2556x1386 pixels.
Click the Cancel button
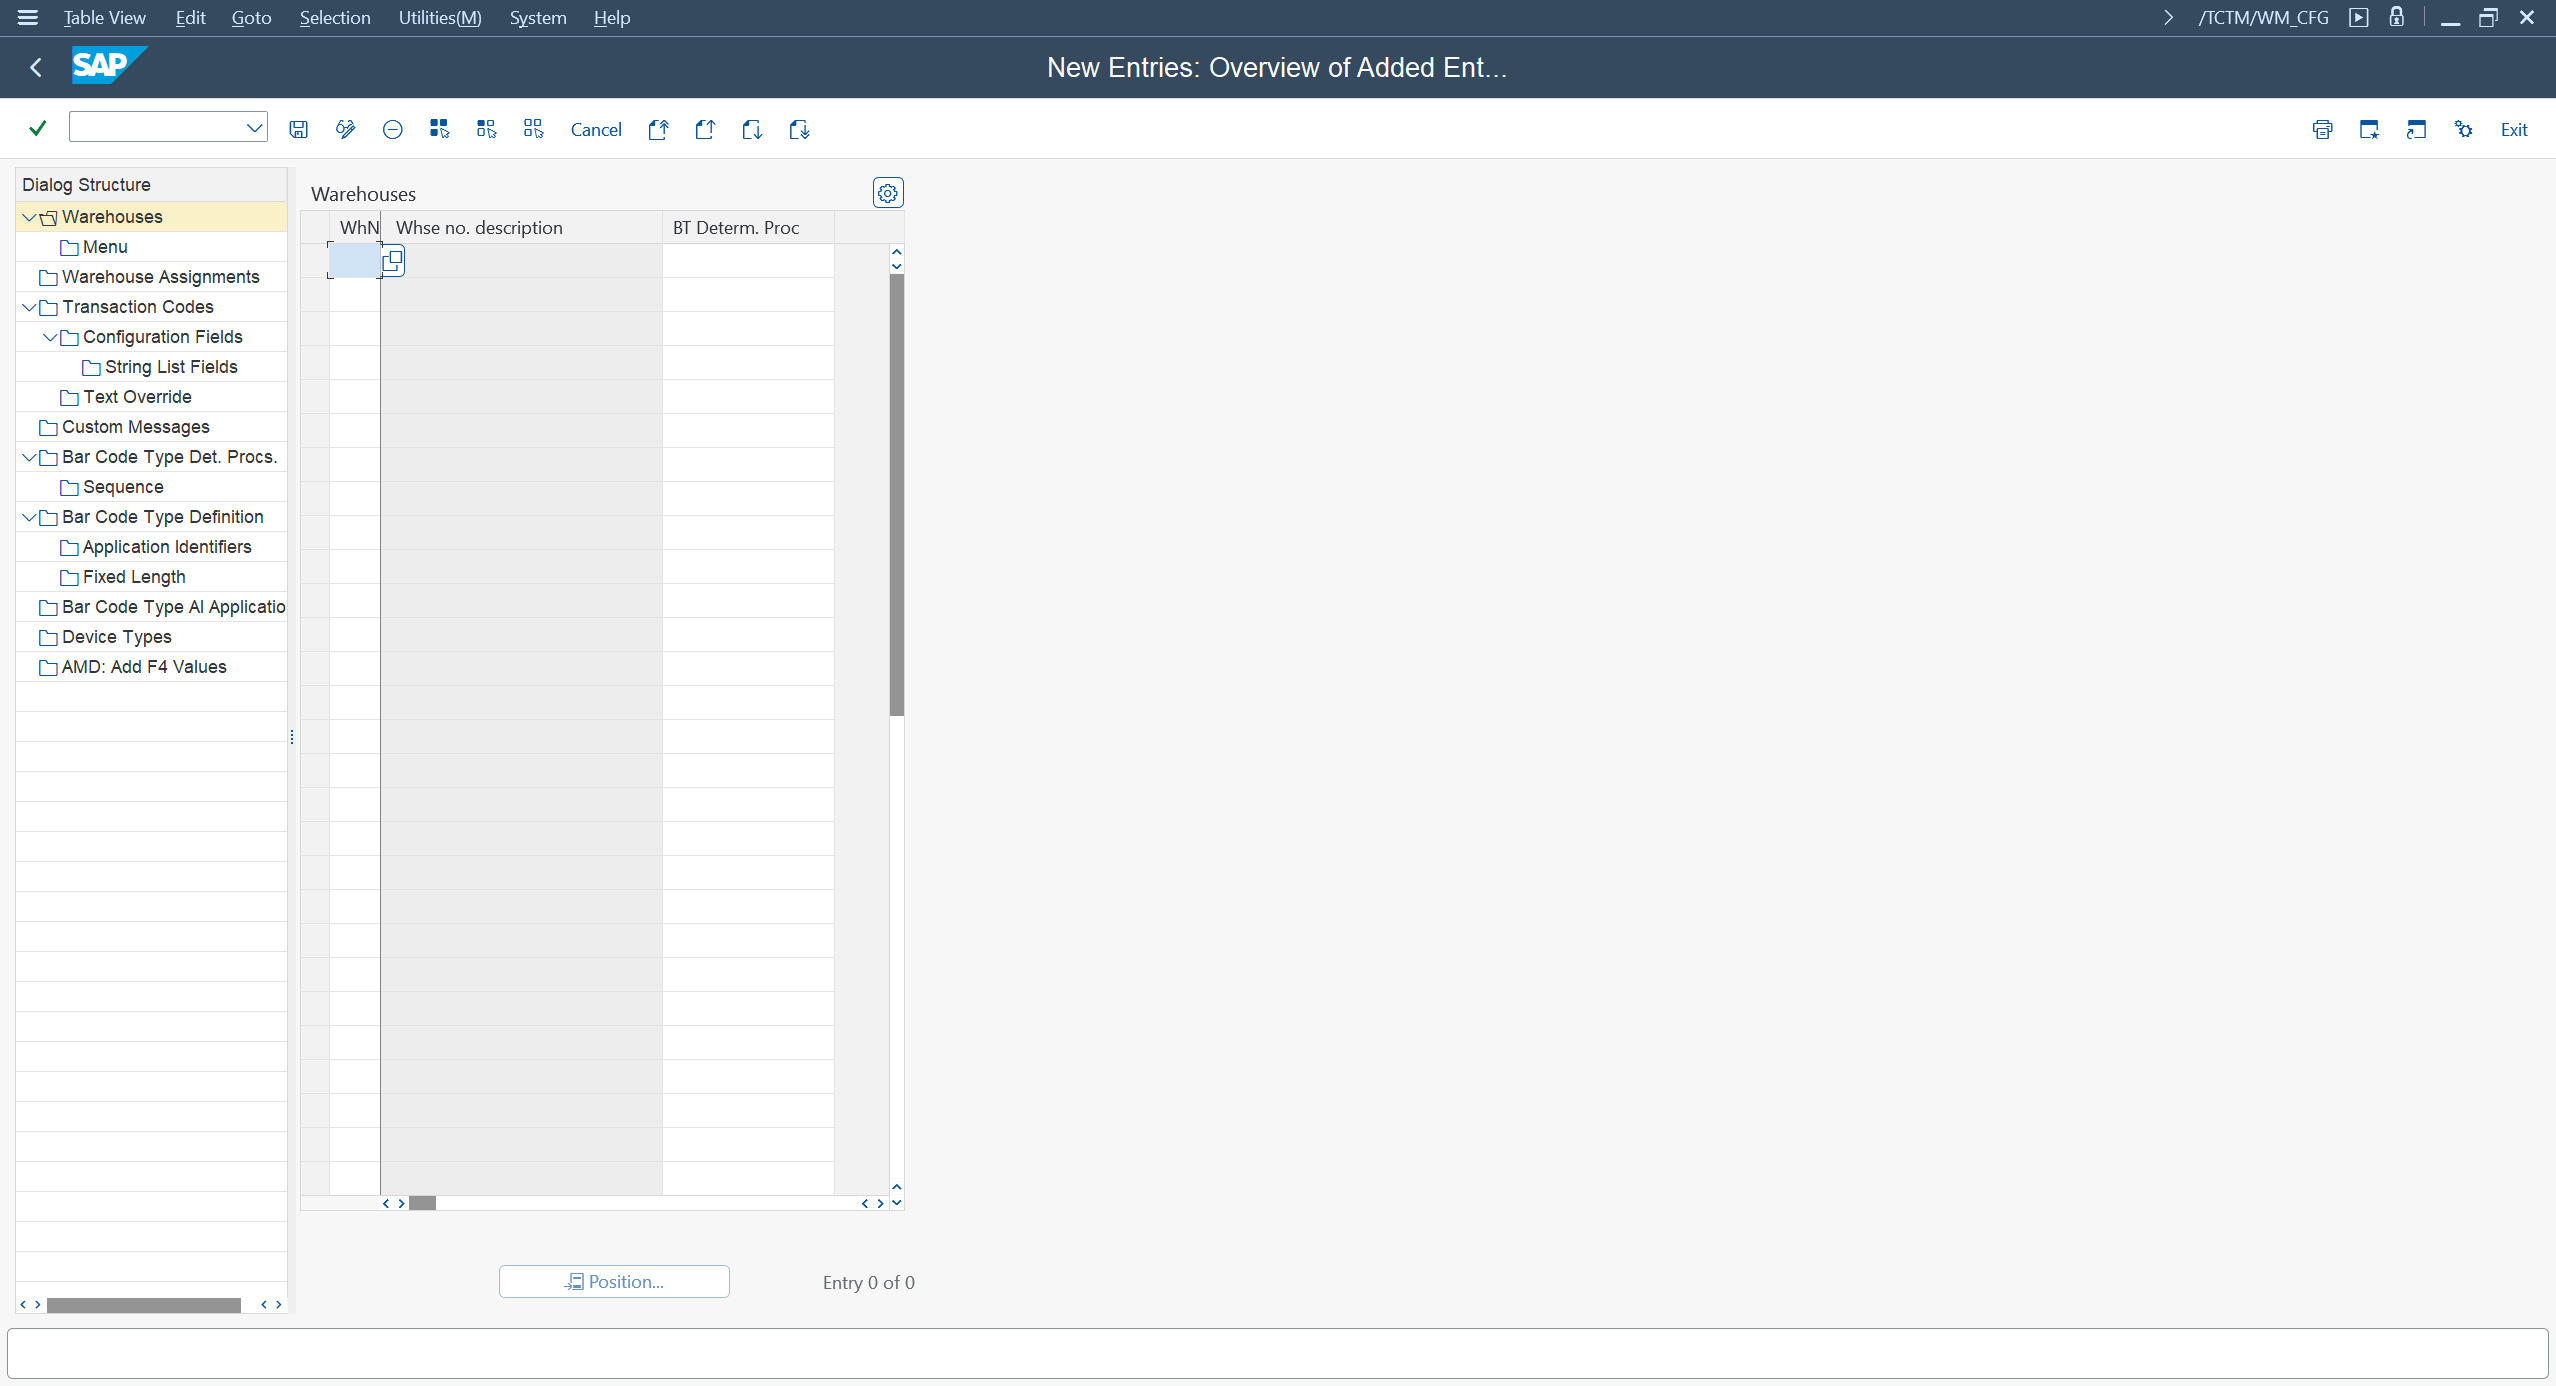(595, 129)
